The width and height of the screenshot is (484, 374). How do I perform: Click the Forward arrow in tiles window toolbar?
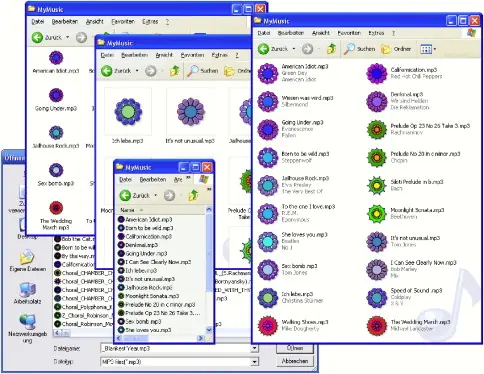click(x=307, y=49)
